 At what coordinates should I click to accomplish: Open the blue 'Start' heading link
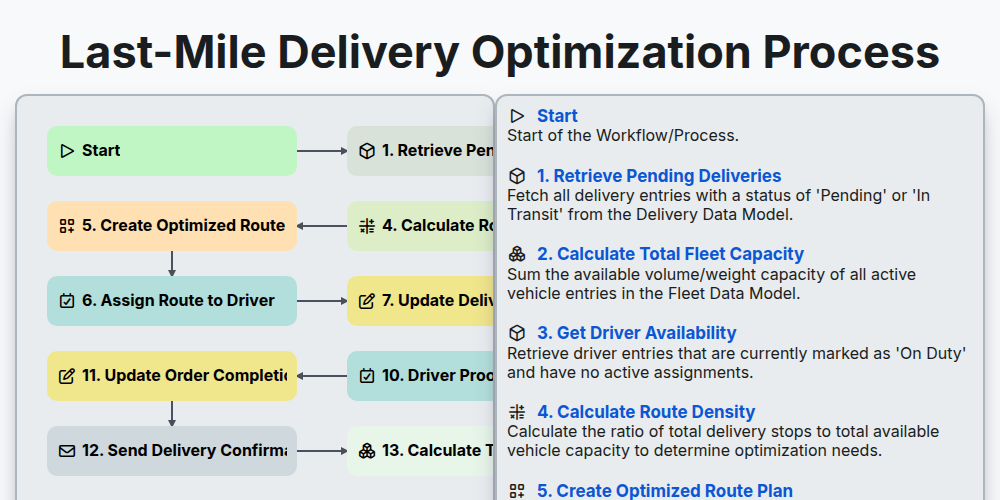557,116
